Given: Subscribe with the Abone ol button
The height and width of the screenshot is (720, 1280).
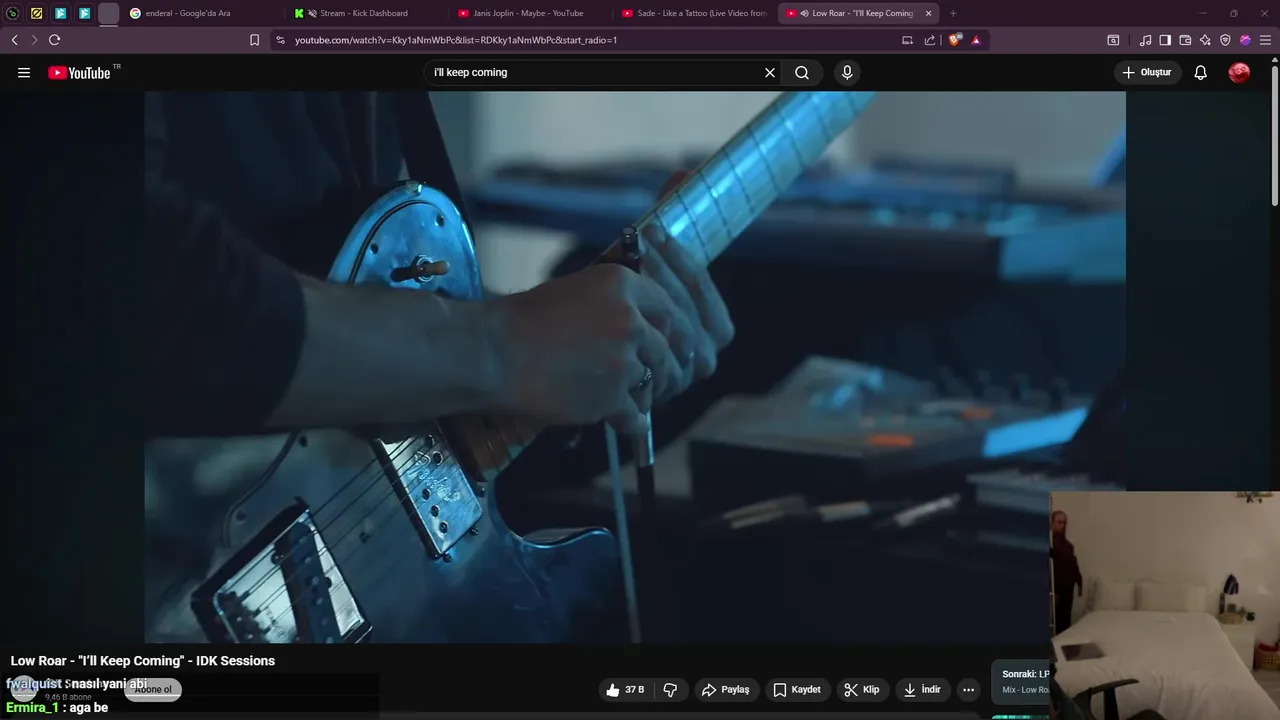Looking at the screenshot, I should (153, 689).
